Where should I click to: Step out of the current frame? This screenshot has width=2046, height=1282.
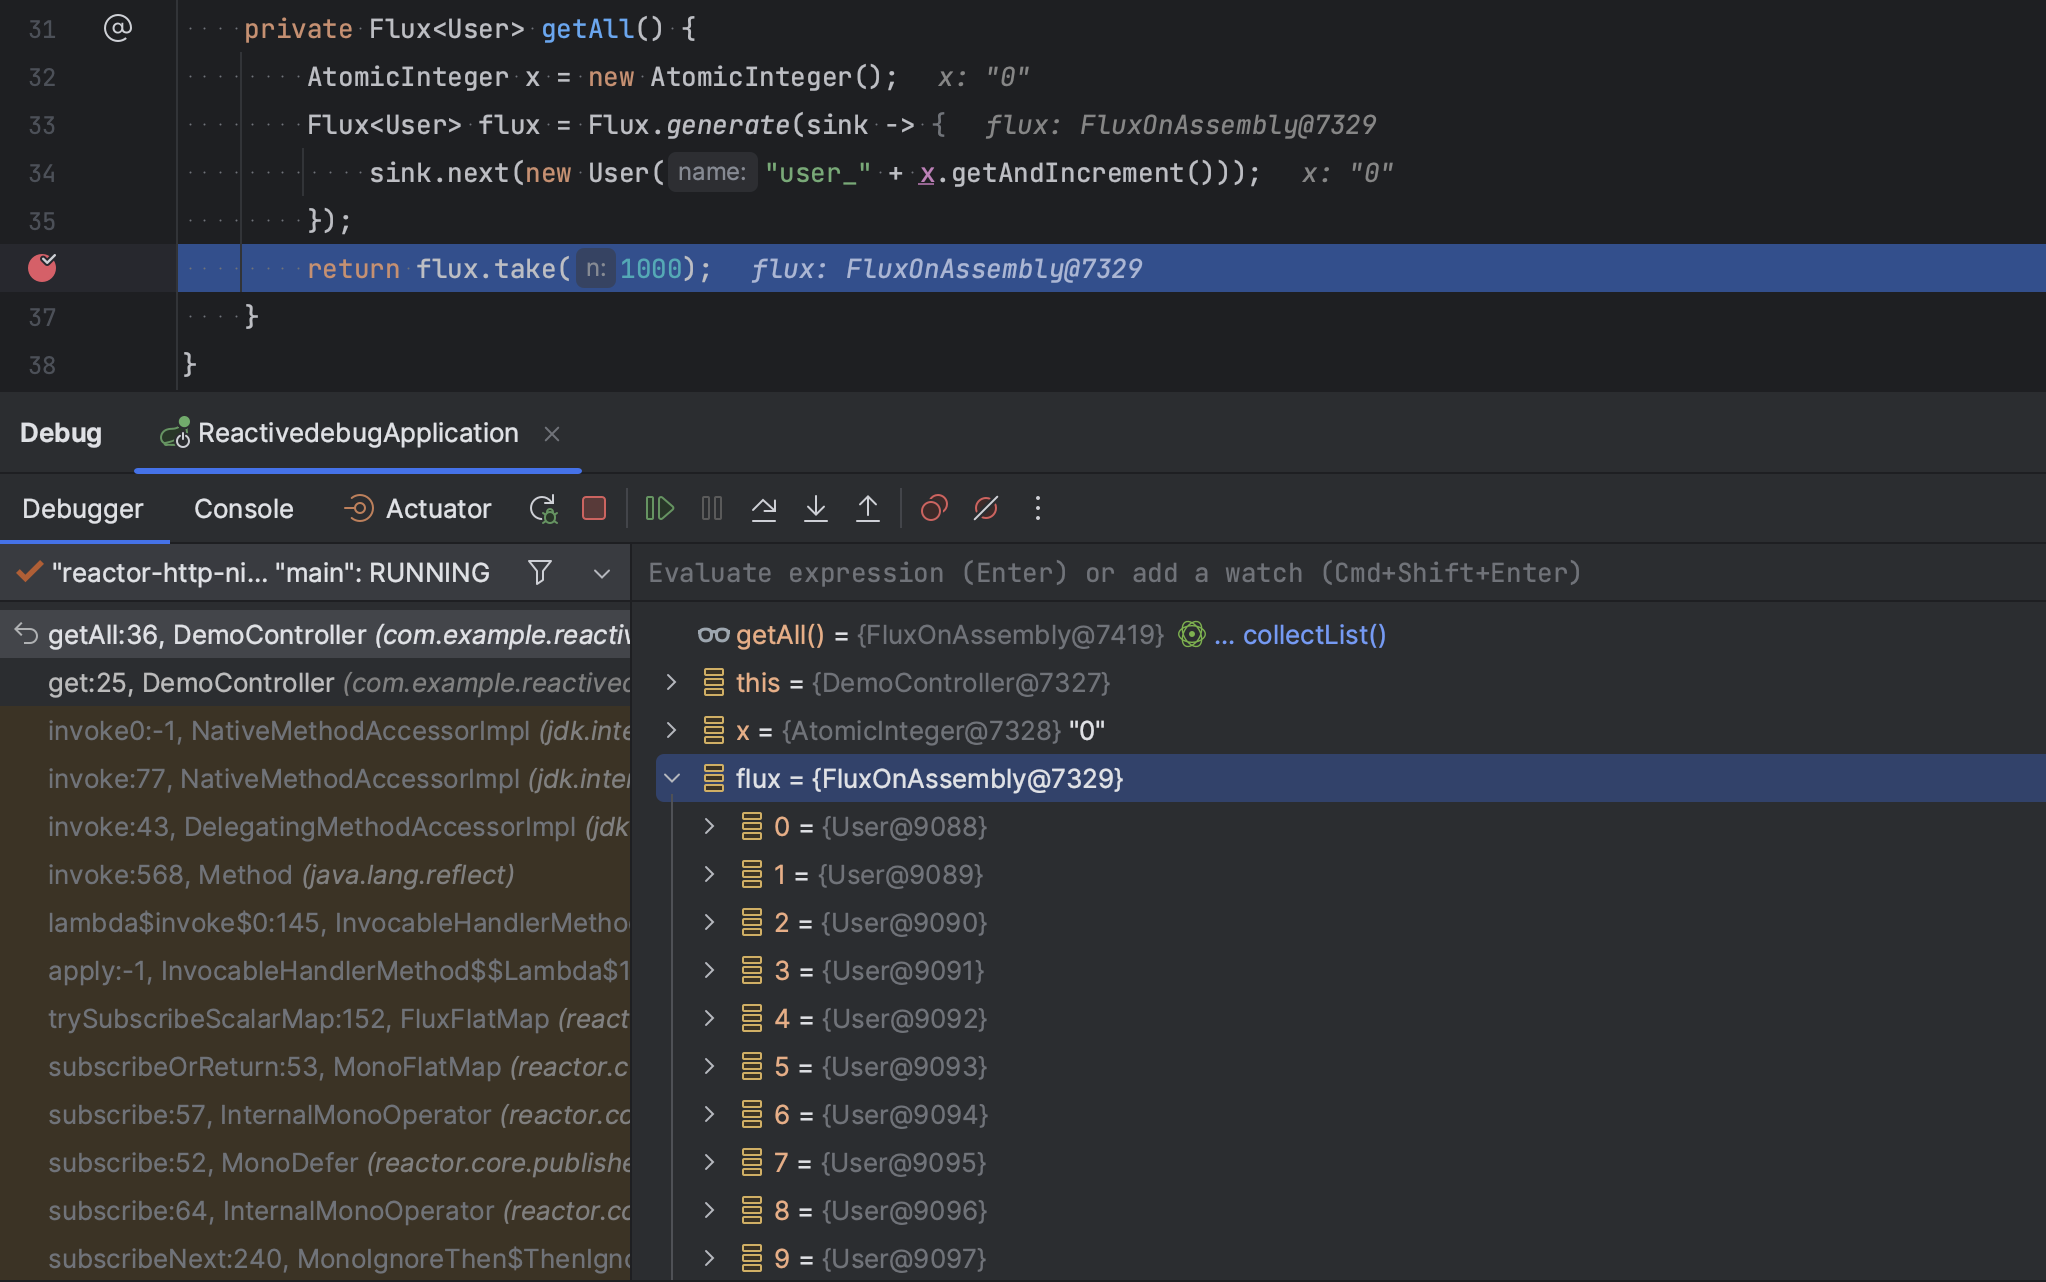point(868,508)
